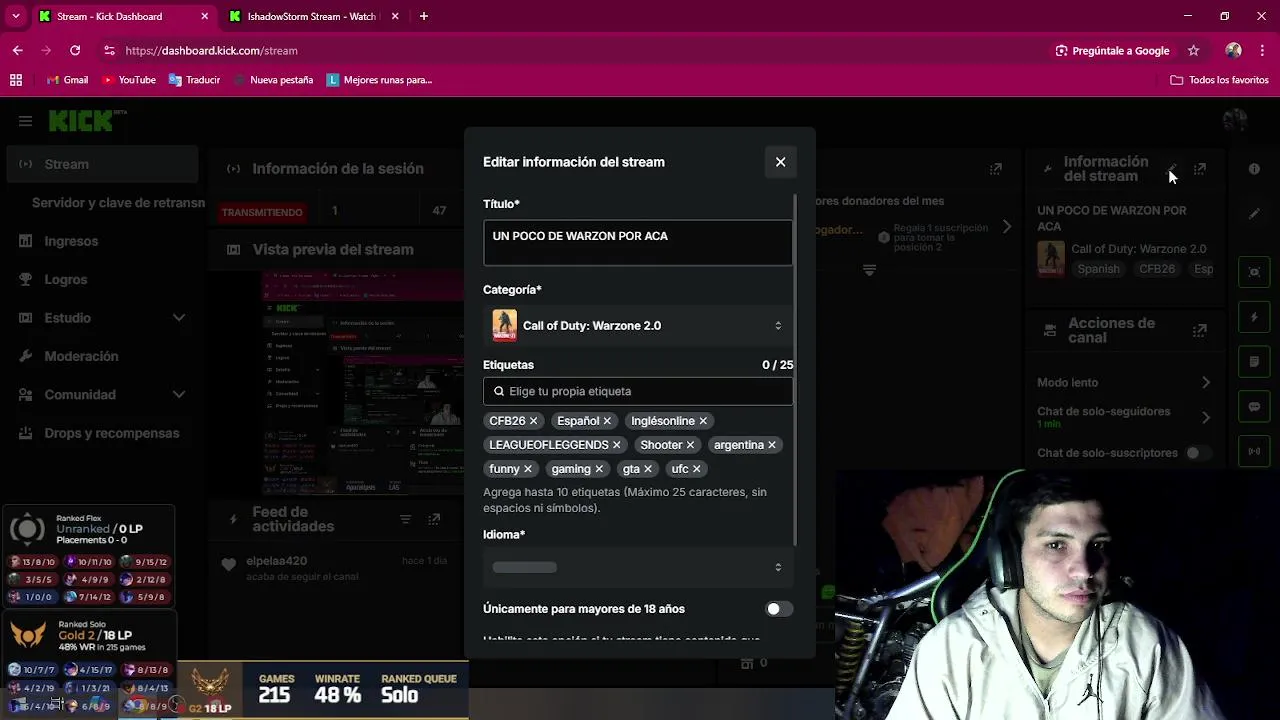This screenshot has height=720, width=1280.
Task: Remove the LEAGUEOFLEGGENDS tag
Action: [x=616, y=445]
